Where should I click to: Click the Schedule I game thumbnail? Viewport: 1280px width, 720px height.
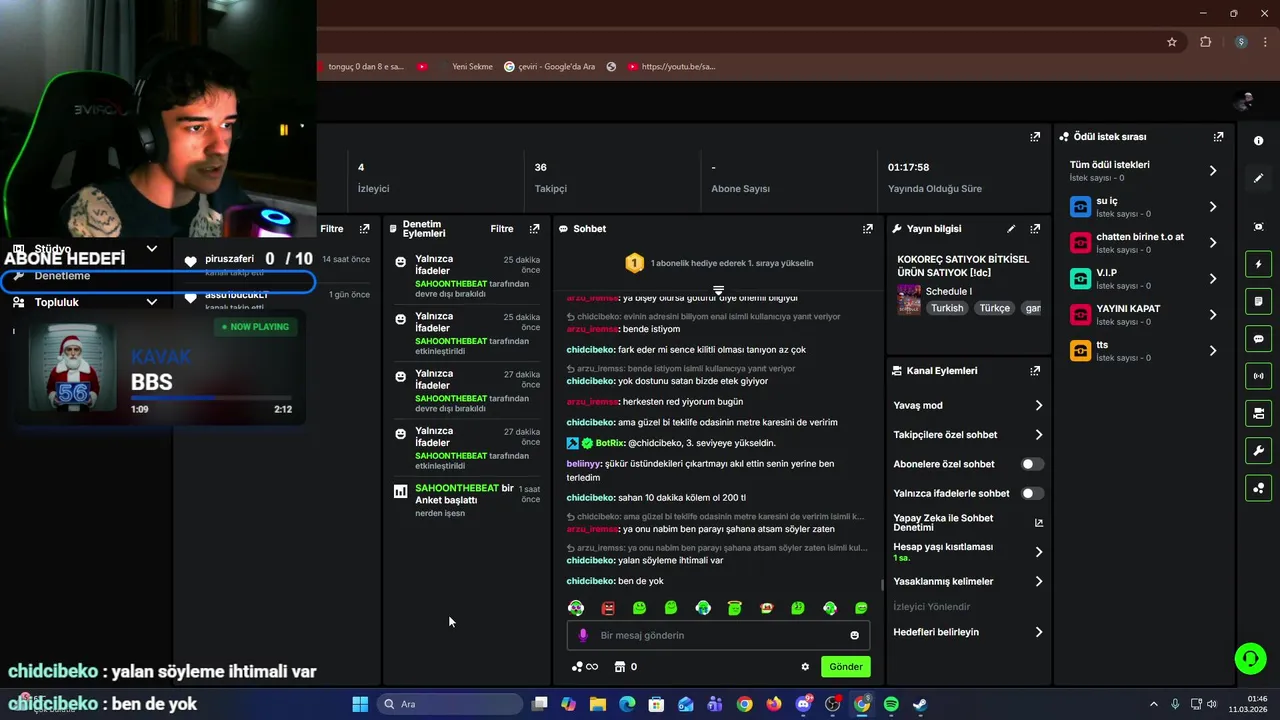pos(908,300)
